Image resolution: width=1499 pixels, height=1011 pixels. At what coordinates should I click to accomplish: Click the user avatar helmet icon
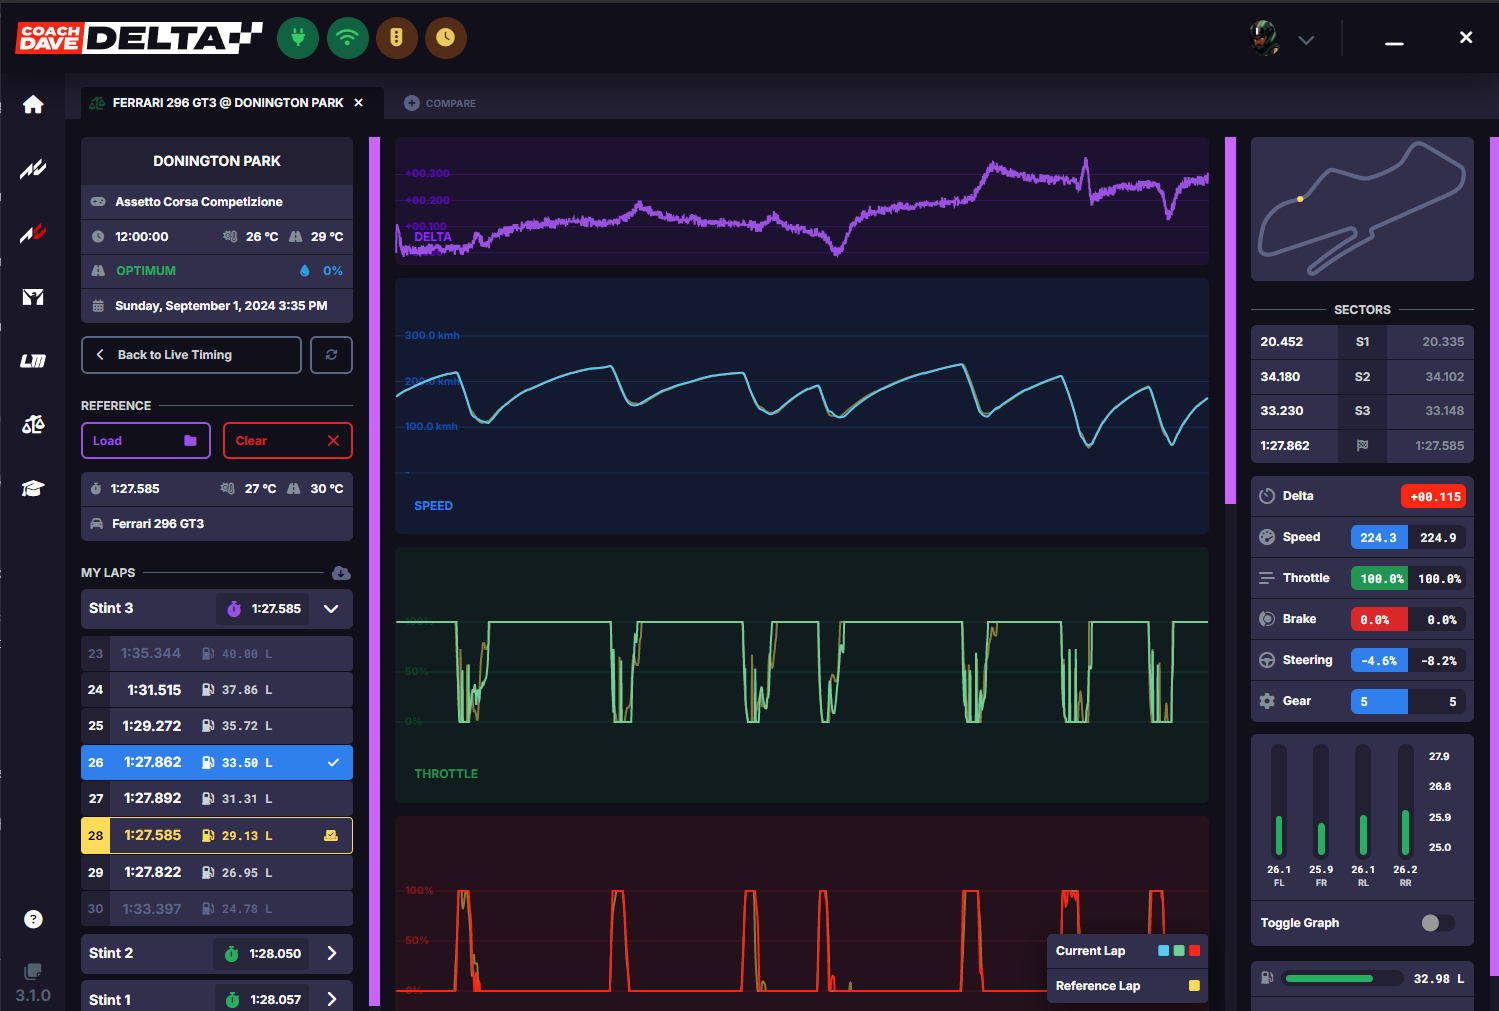[x=1265, y=38]
